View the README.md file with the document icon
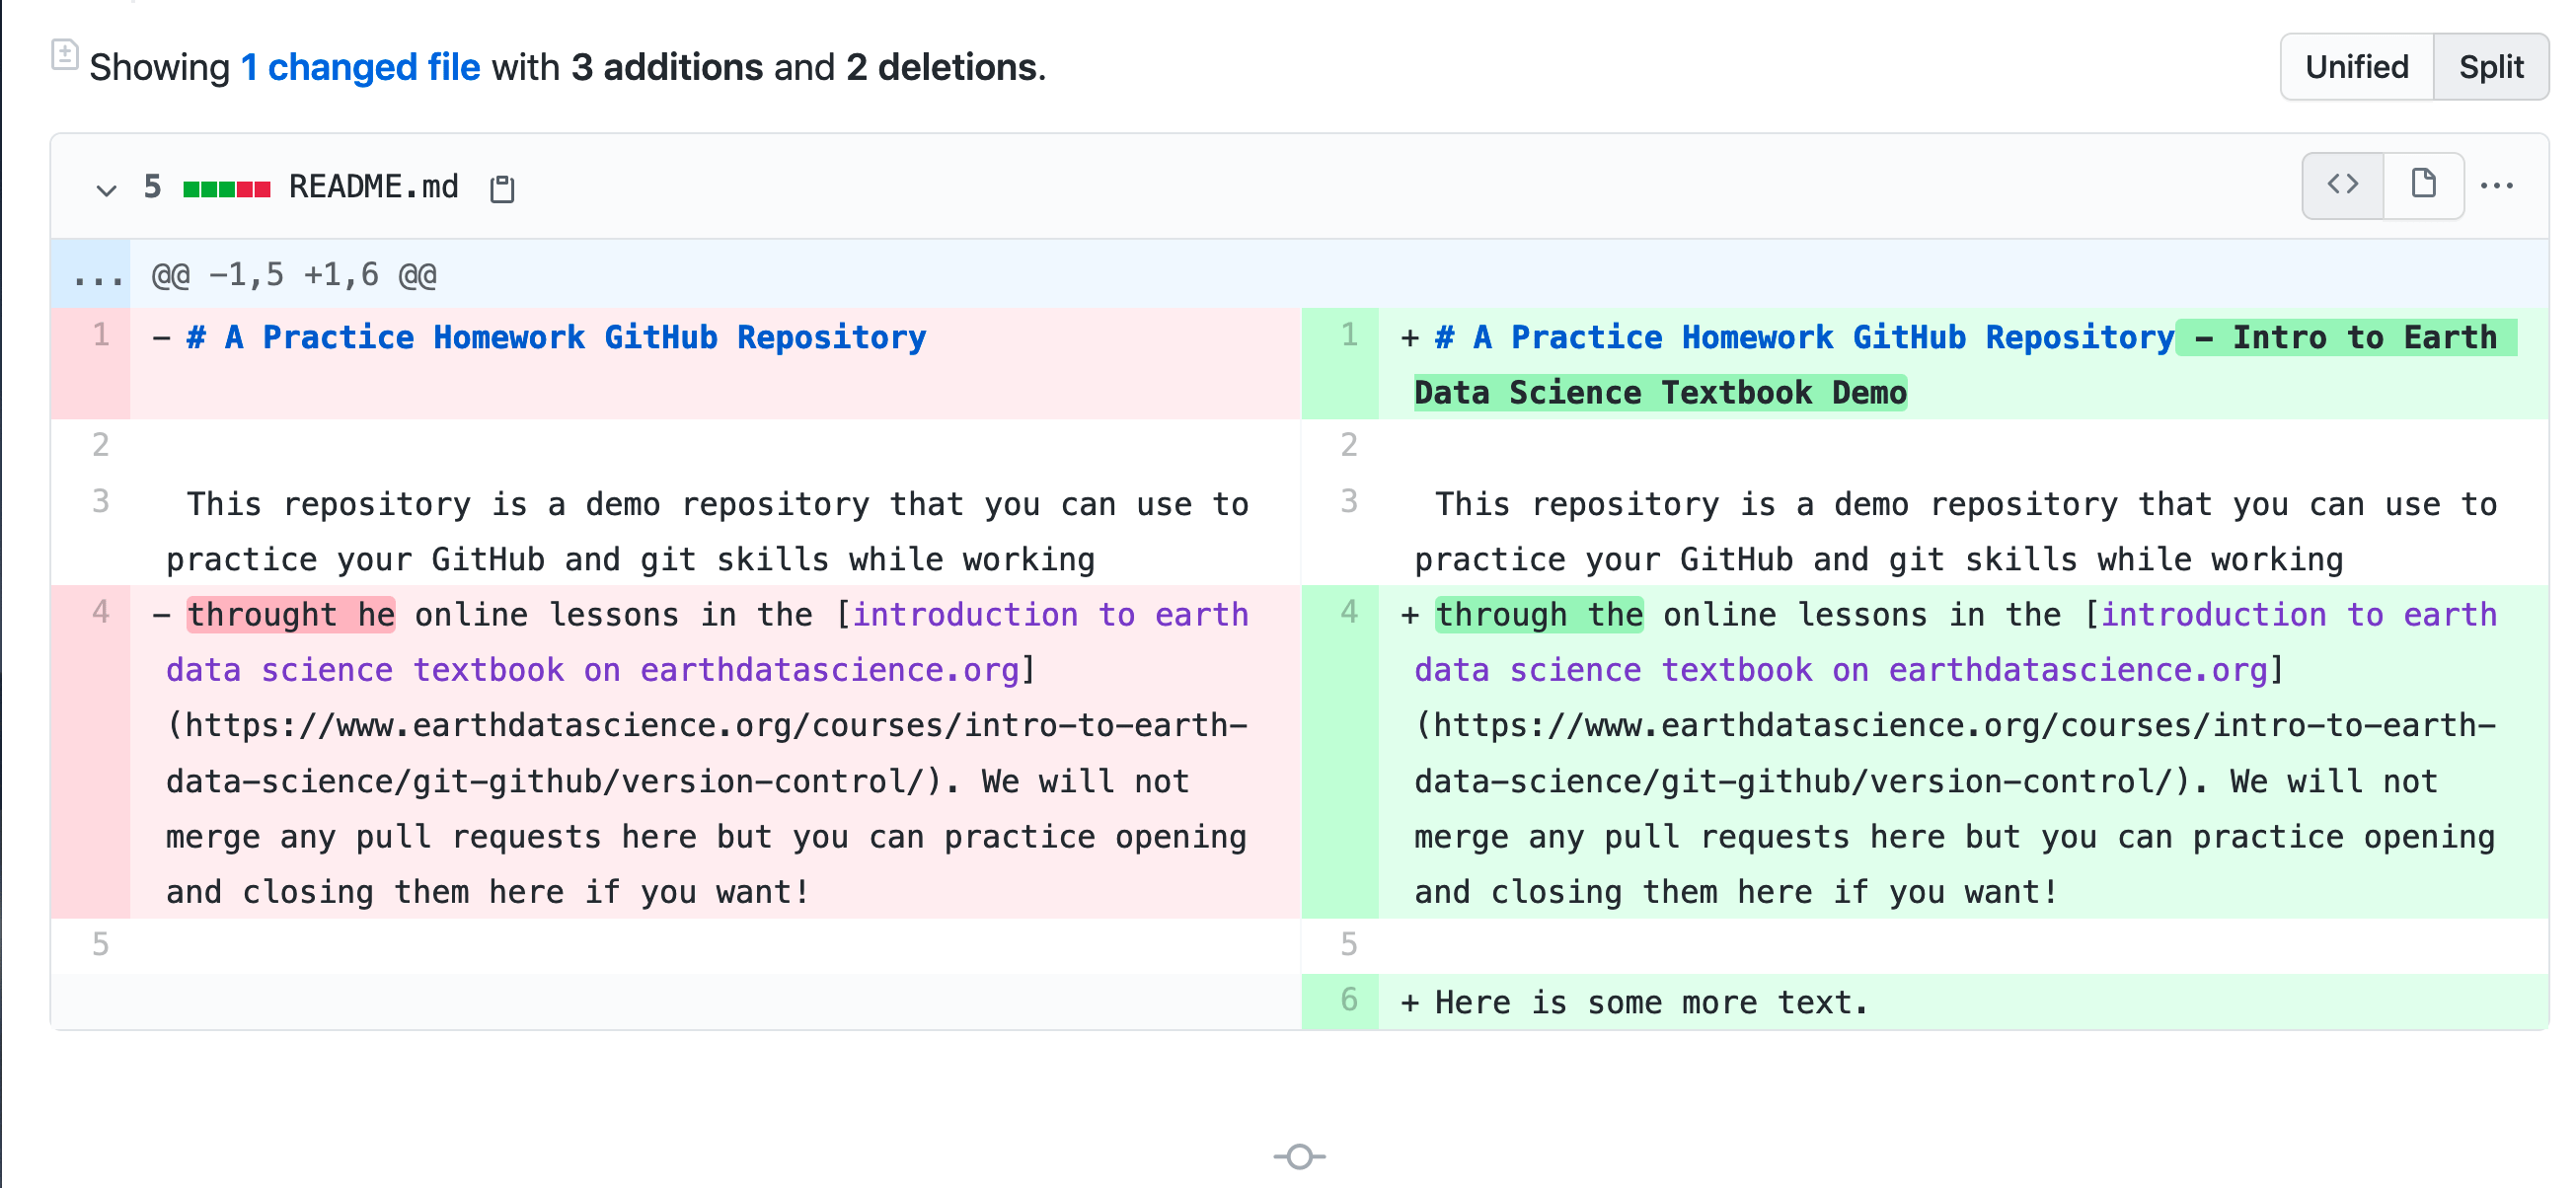Image resolution: width=2576 pixels, height=1188 pixels. 2423,185
